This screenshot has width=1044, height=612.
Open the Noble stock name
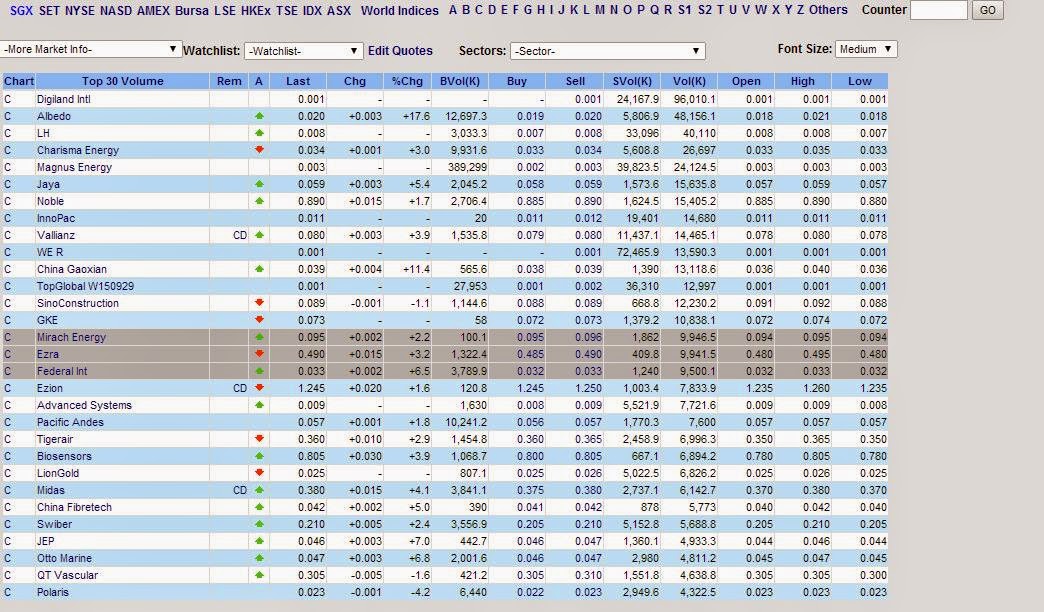pos(51,201)
